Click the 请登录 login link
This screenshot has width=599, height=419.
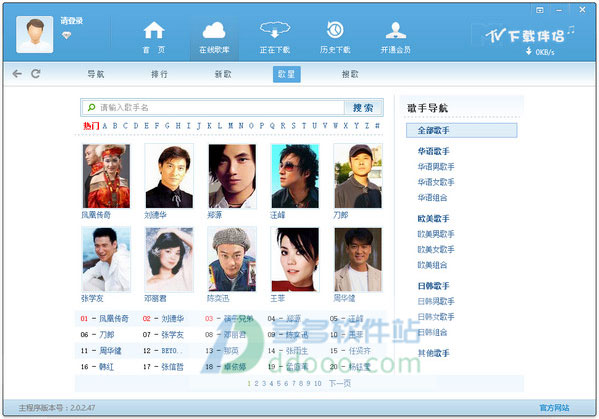coord(71,21)
